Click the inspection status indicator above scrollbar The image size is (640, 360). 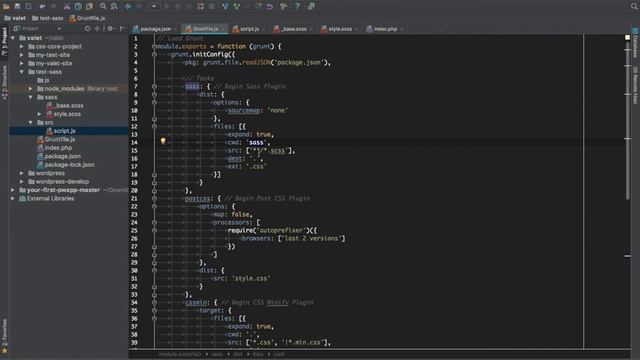click(628, 38)
